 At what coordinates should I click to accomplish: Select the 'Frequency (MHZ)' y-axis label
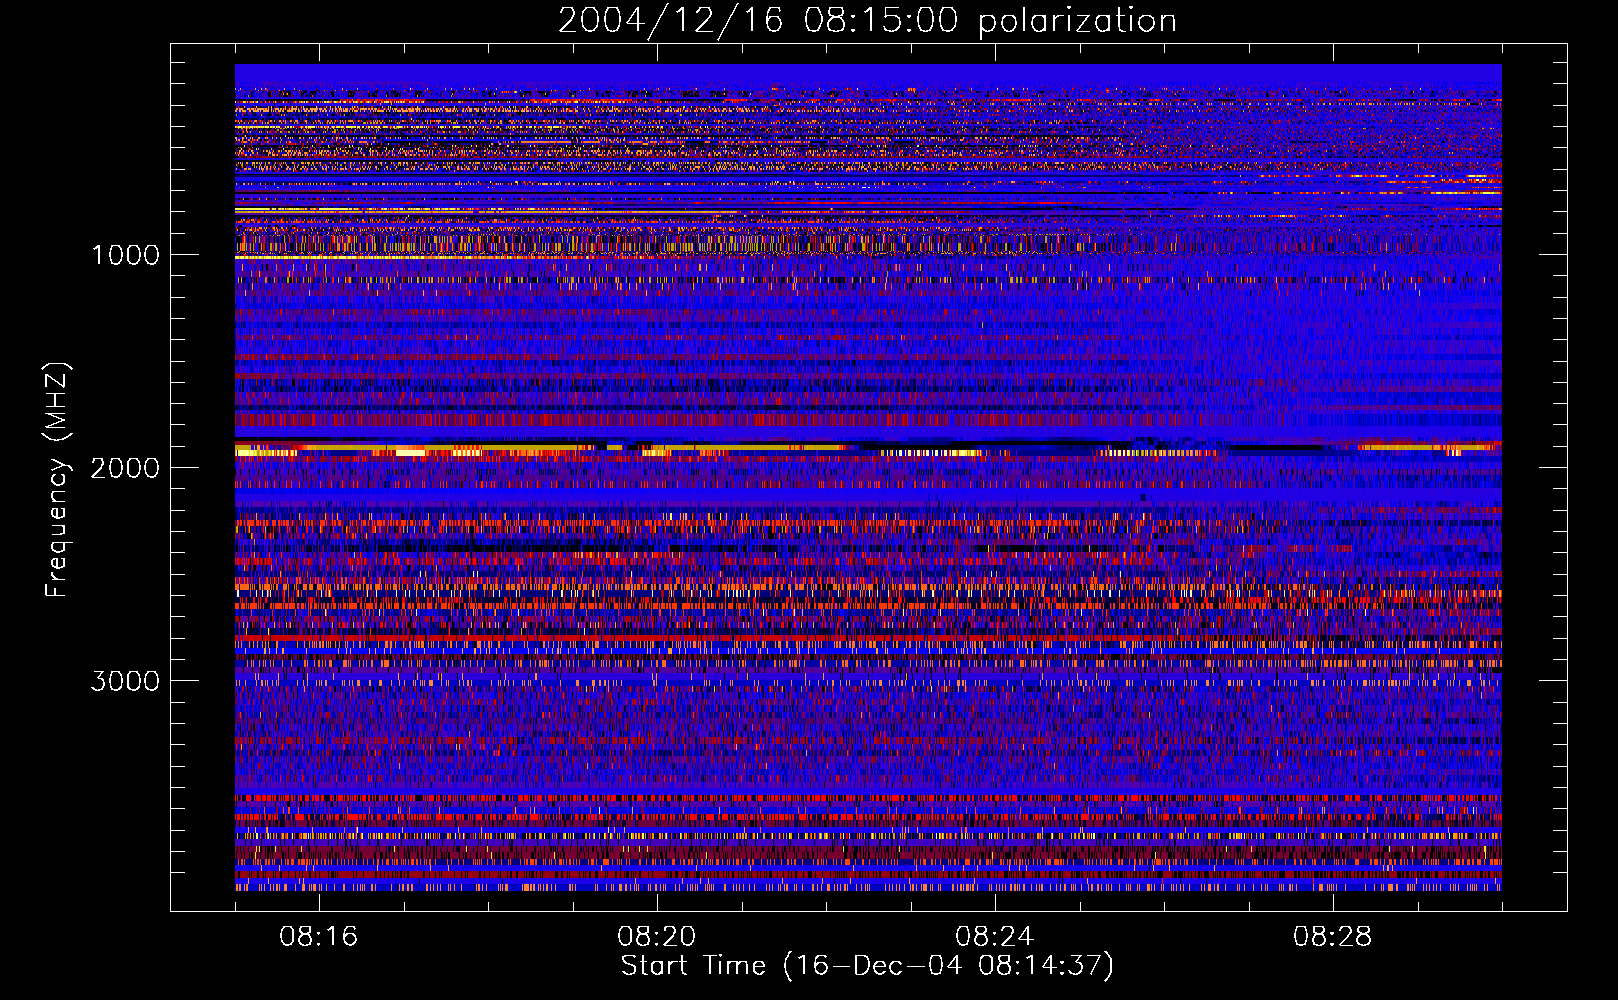58,481
